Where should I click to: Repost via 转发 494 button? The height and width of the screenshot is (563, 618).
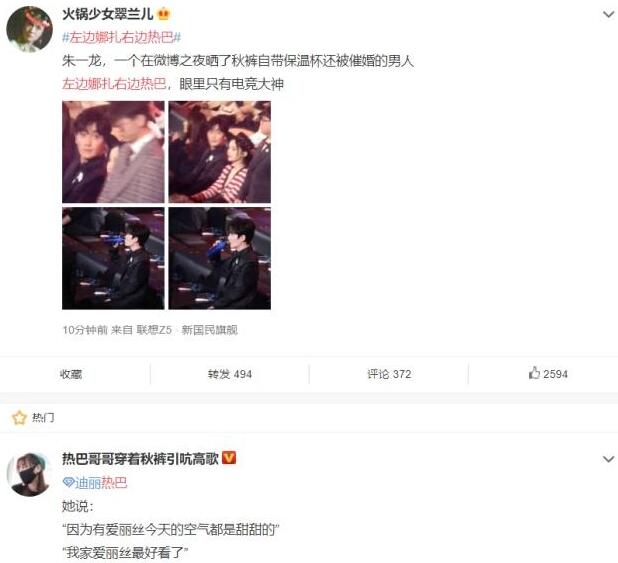pyautogui.click(x=230, y=374)
